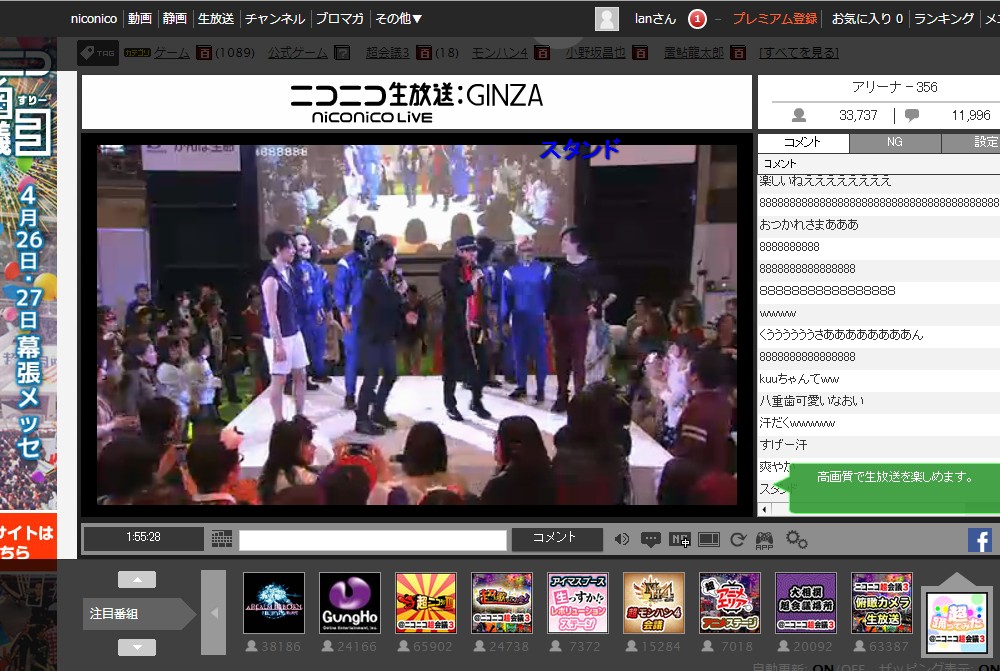Image resolution: width=1000 pixels, height=671 pixels.
Task: Open the 動画 menu item
Action: 140,18
